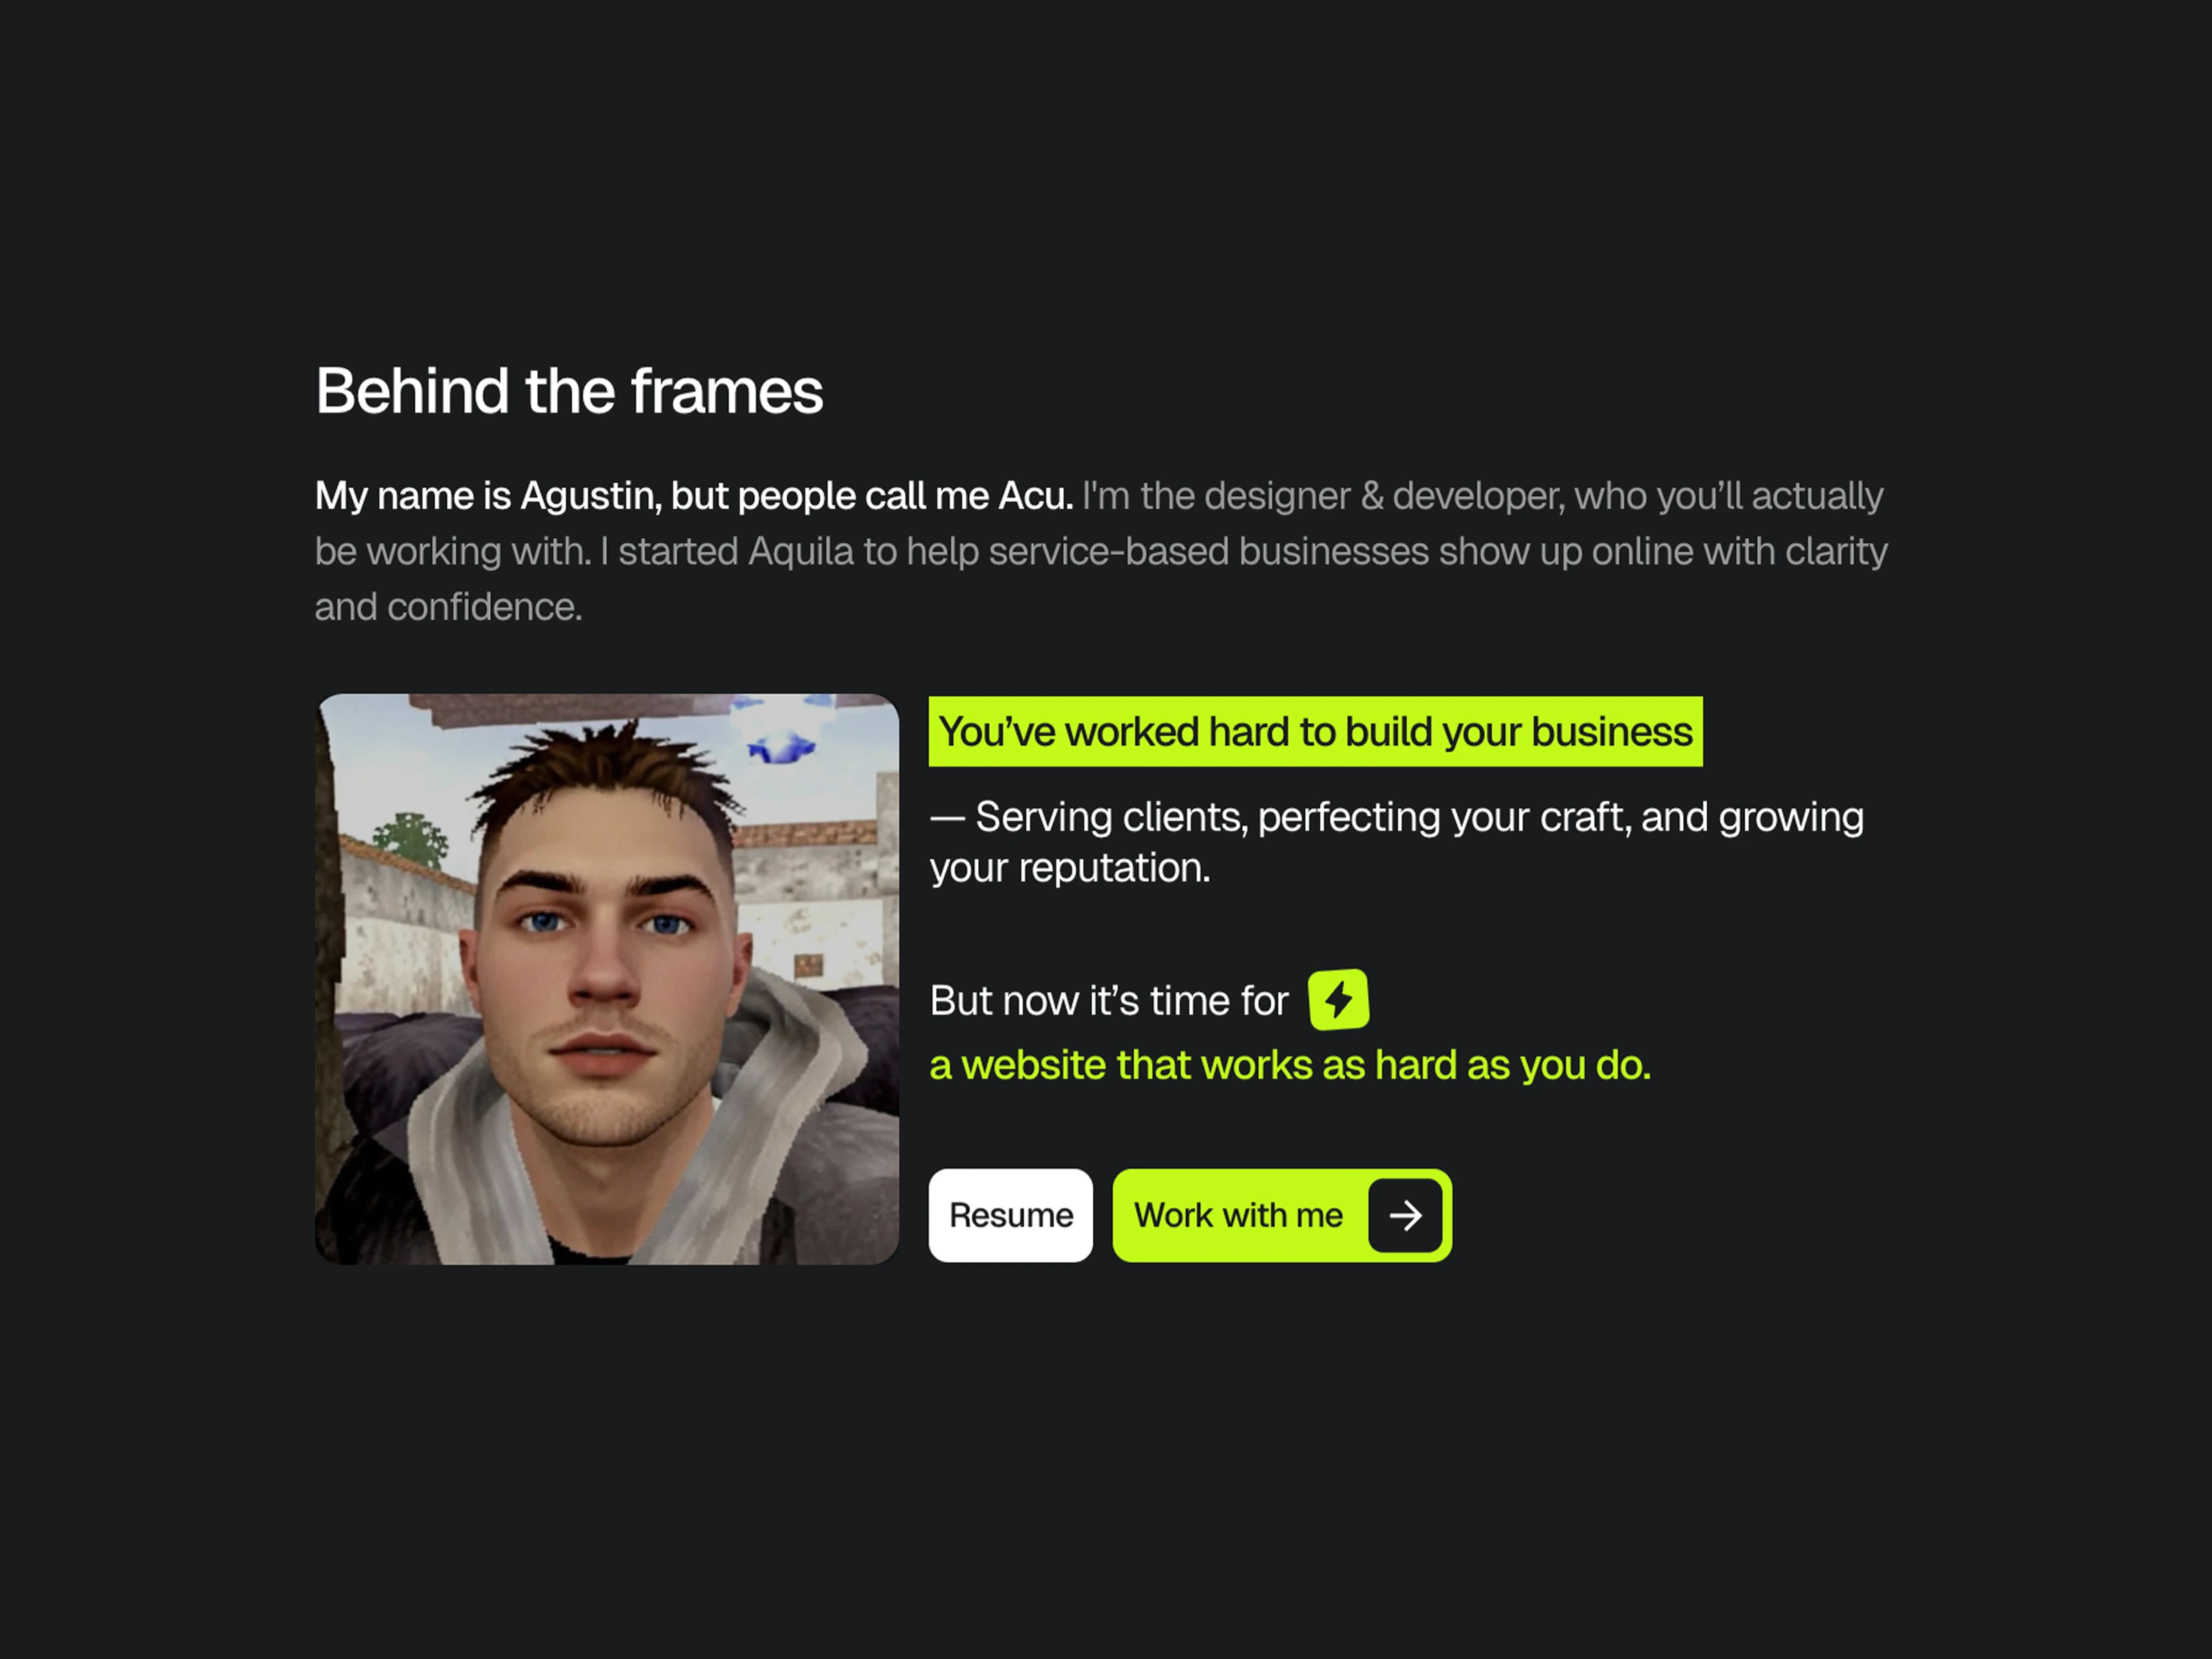Click the But now it's time for text

1109,1001
